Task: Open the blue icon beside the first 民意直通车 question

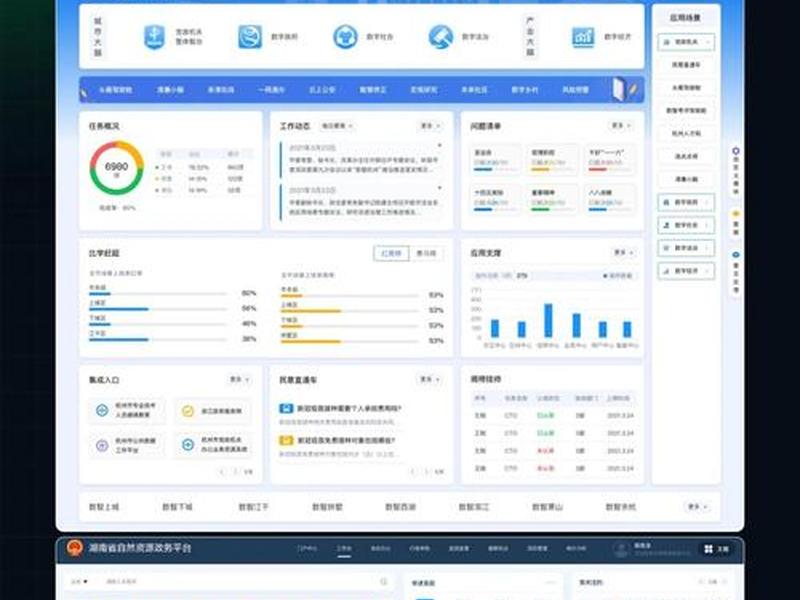Action: point(286,408)
